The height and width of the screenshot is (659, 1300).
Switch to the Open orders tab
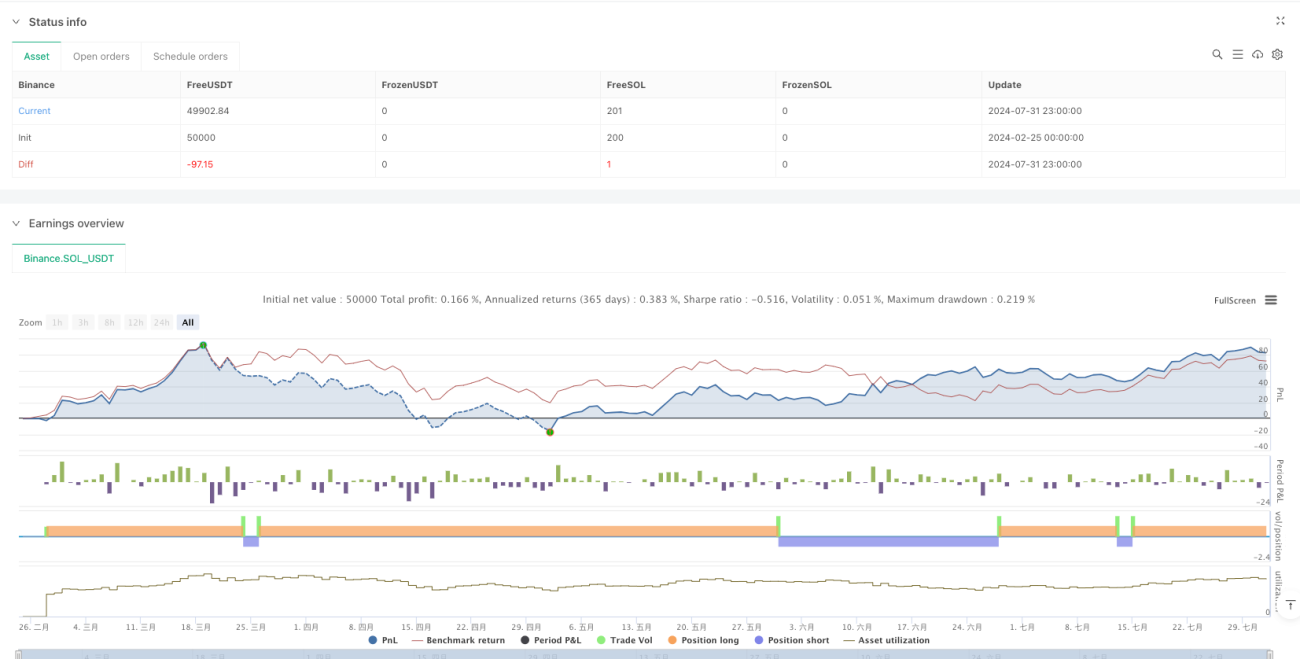[x=101, y=56]
